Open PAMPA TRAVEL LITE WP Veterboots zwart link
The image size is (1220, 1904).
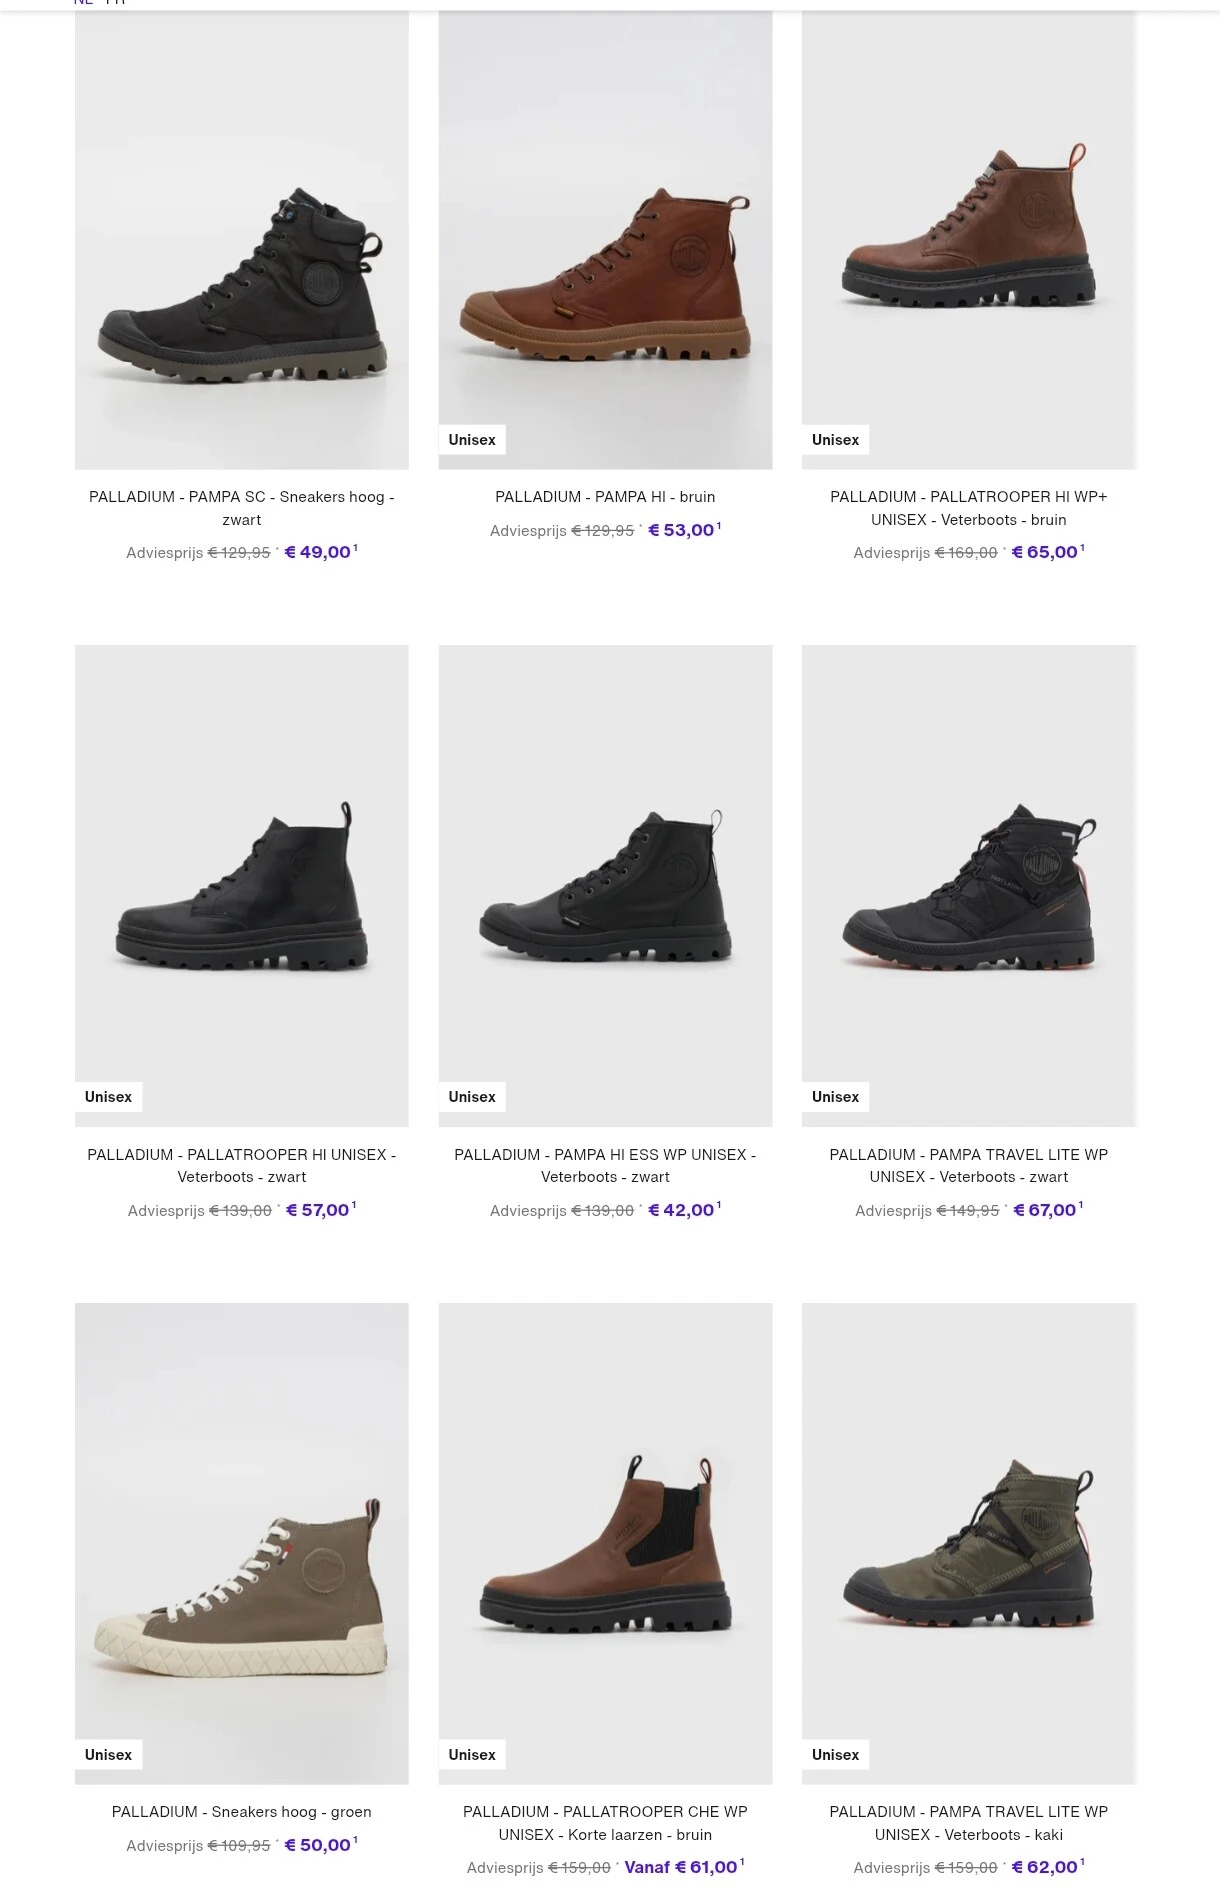click(x=968, y=1166)
